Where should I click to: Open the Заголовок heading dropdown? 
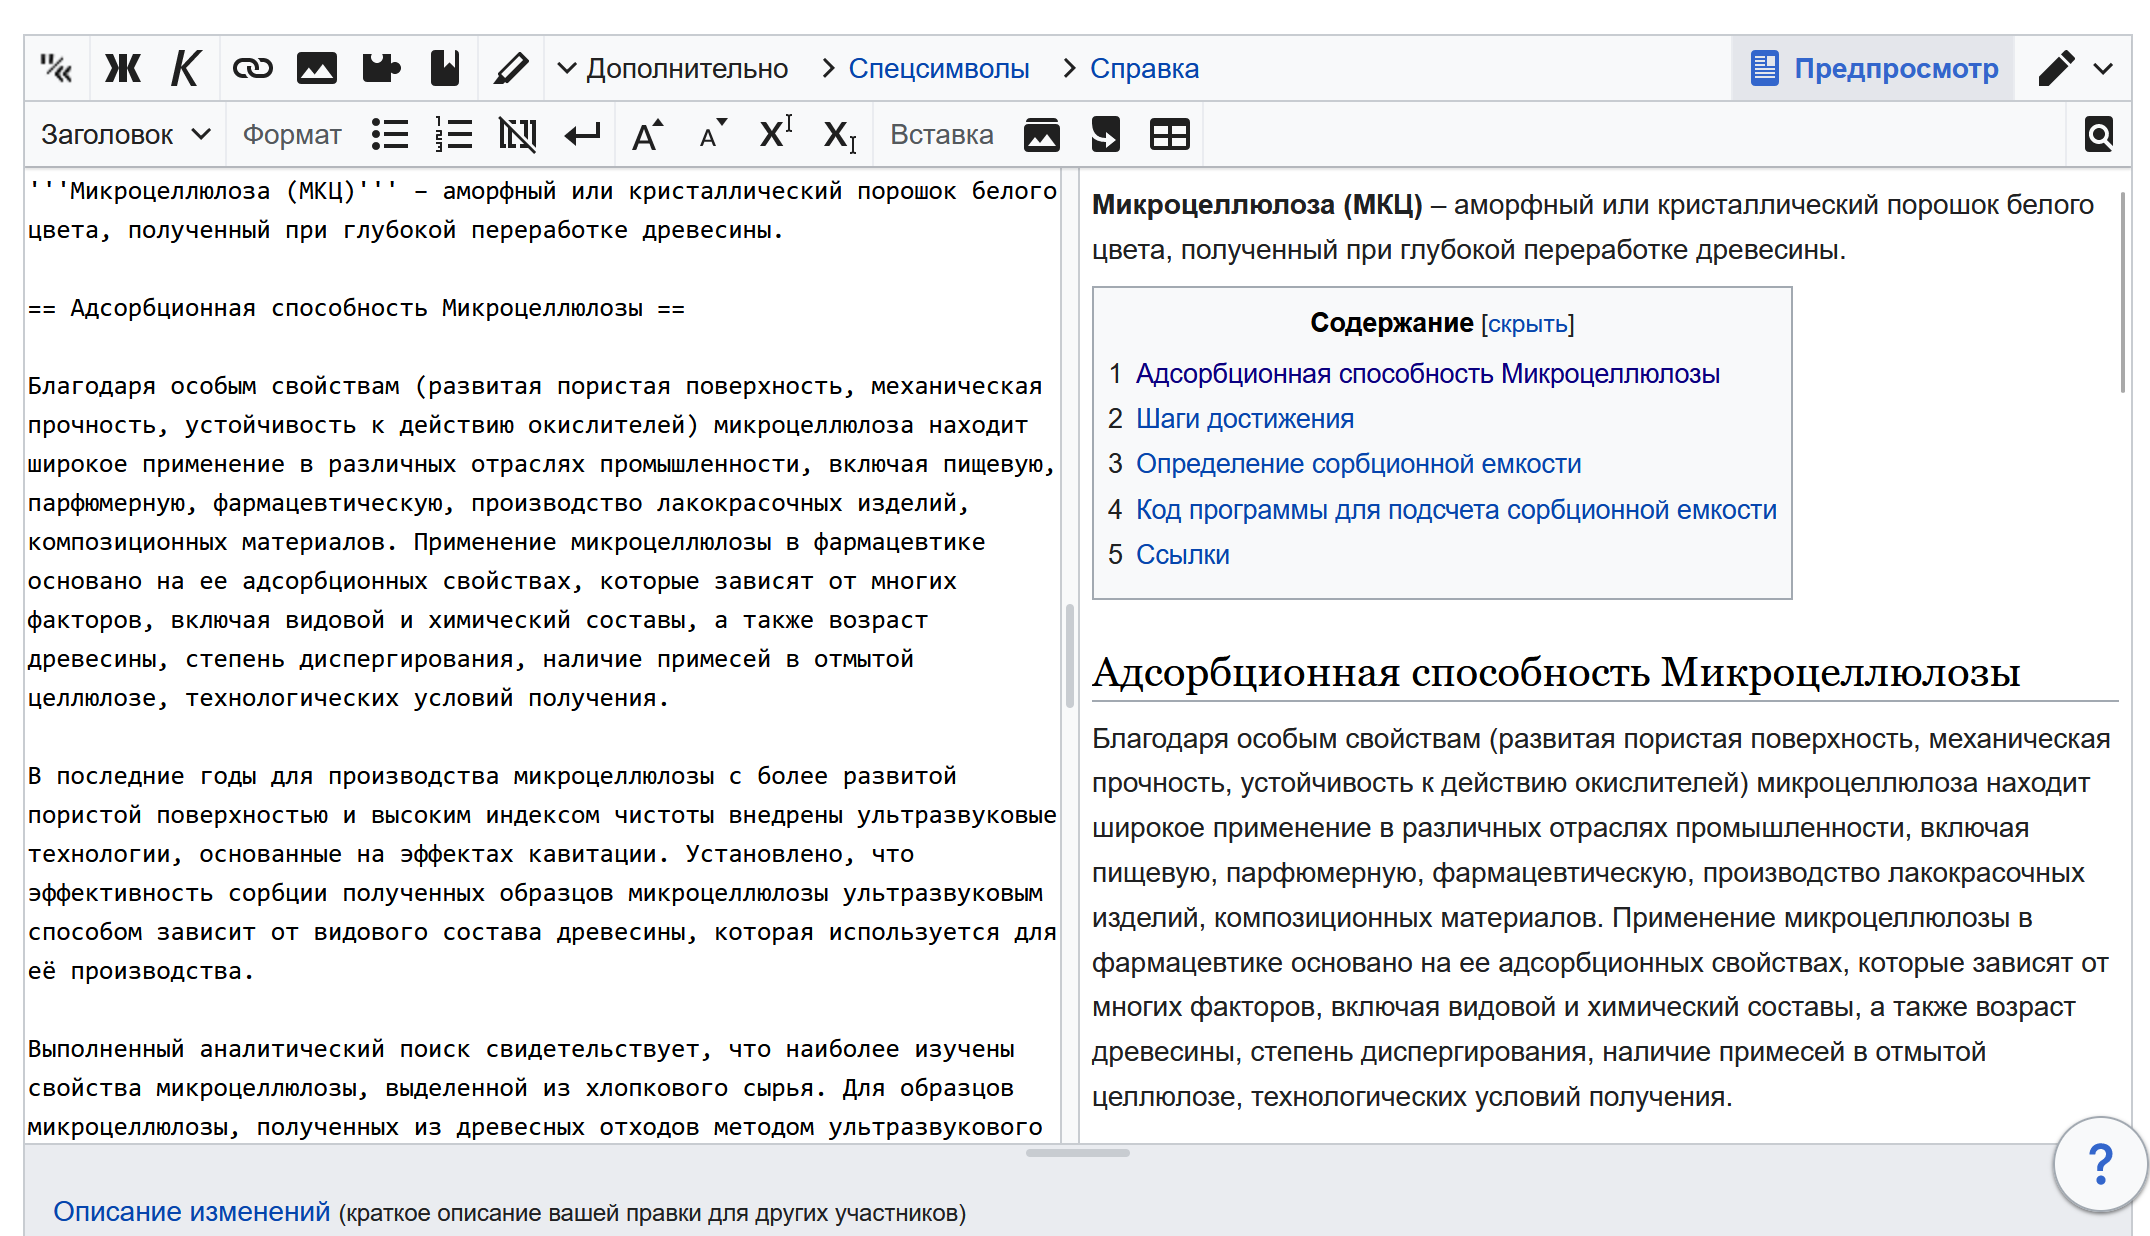point(126,134)
